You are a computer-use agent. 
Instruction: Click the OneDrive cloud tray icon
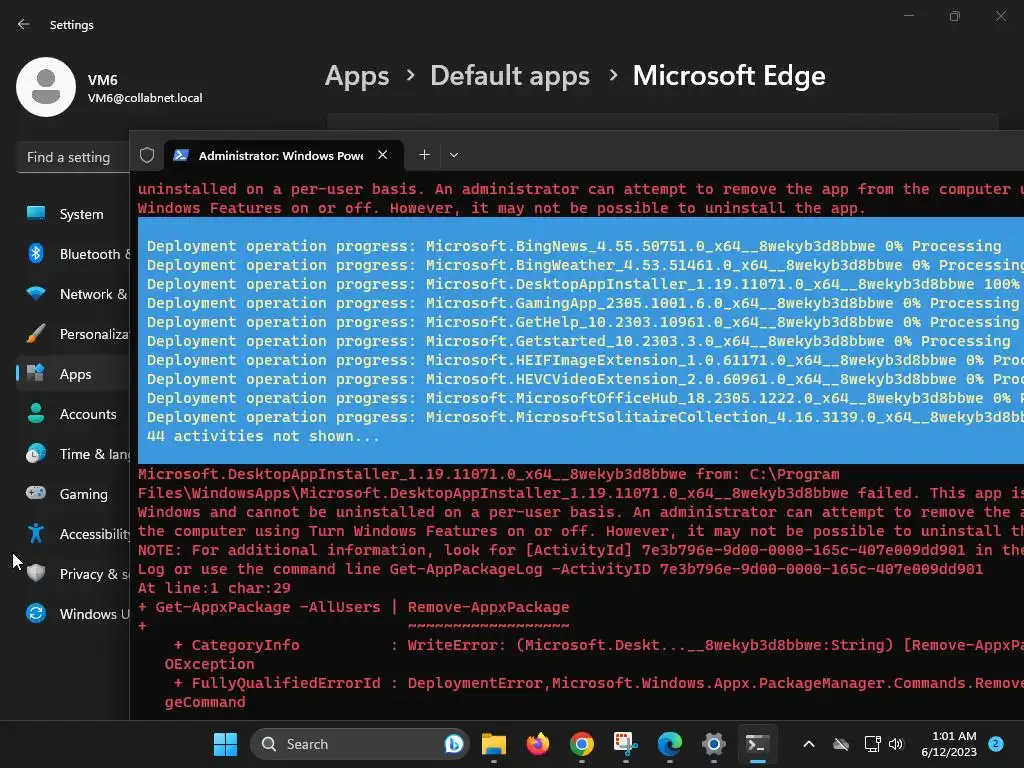[841, 744]
